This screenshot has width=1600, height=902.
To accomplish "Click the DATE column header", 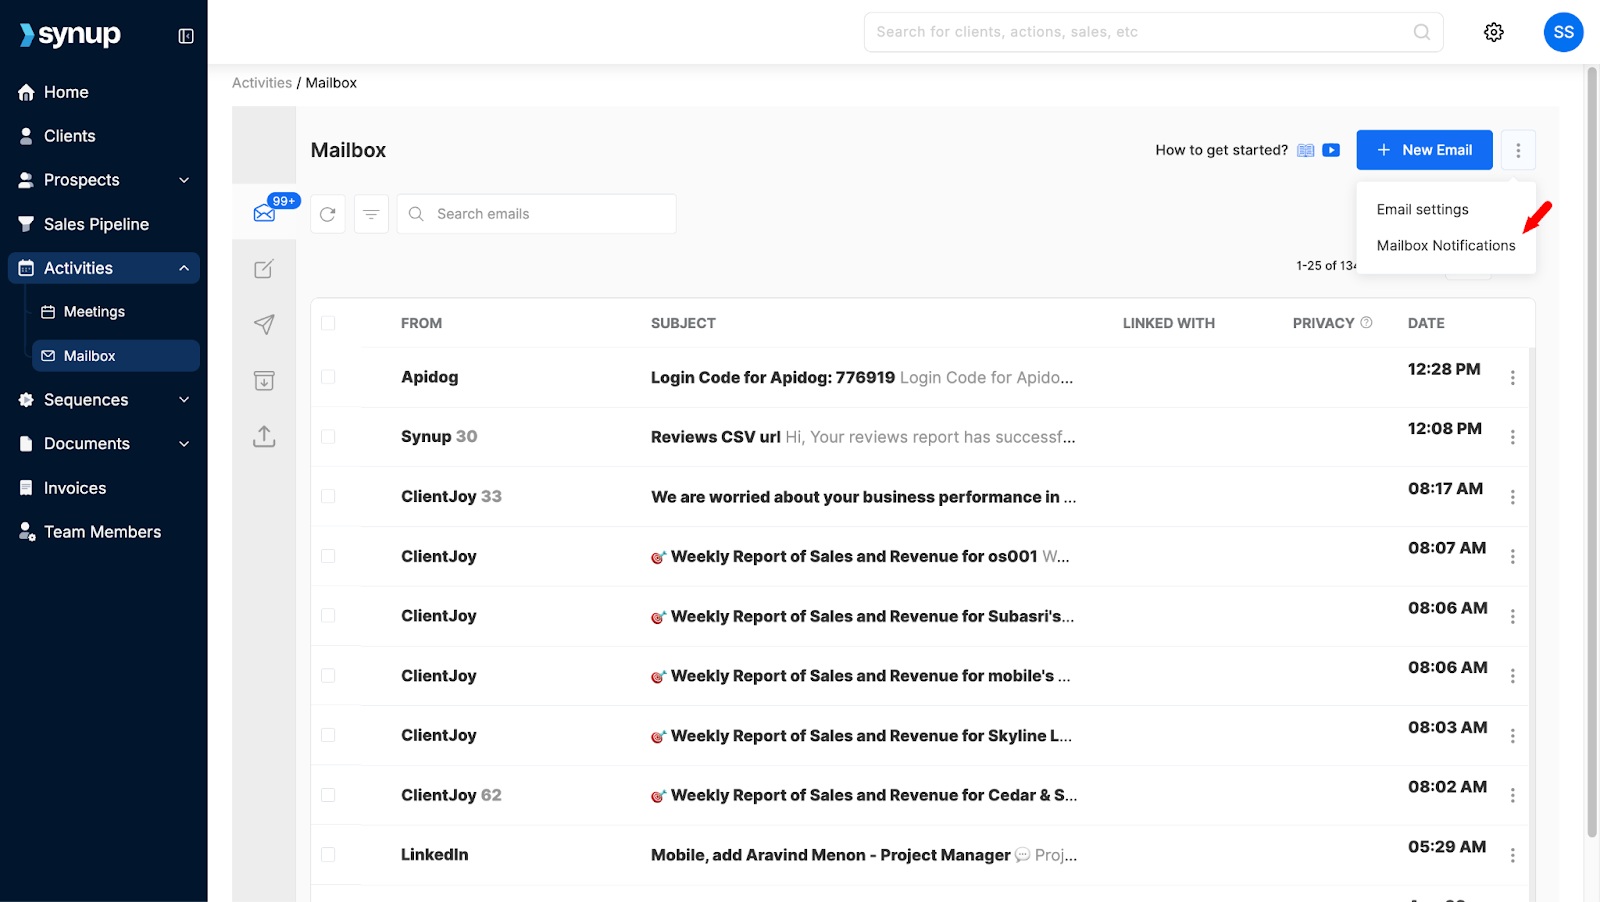I will point(1426,323).
